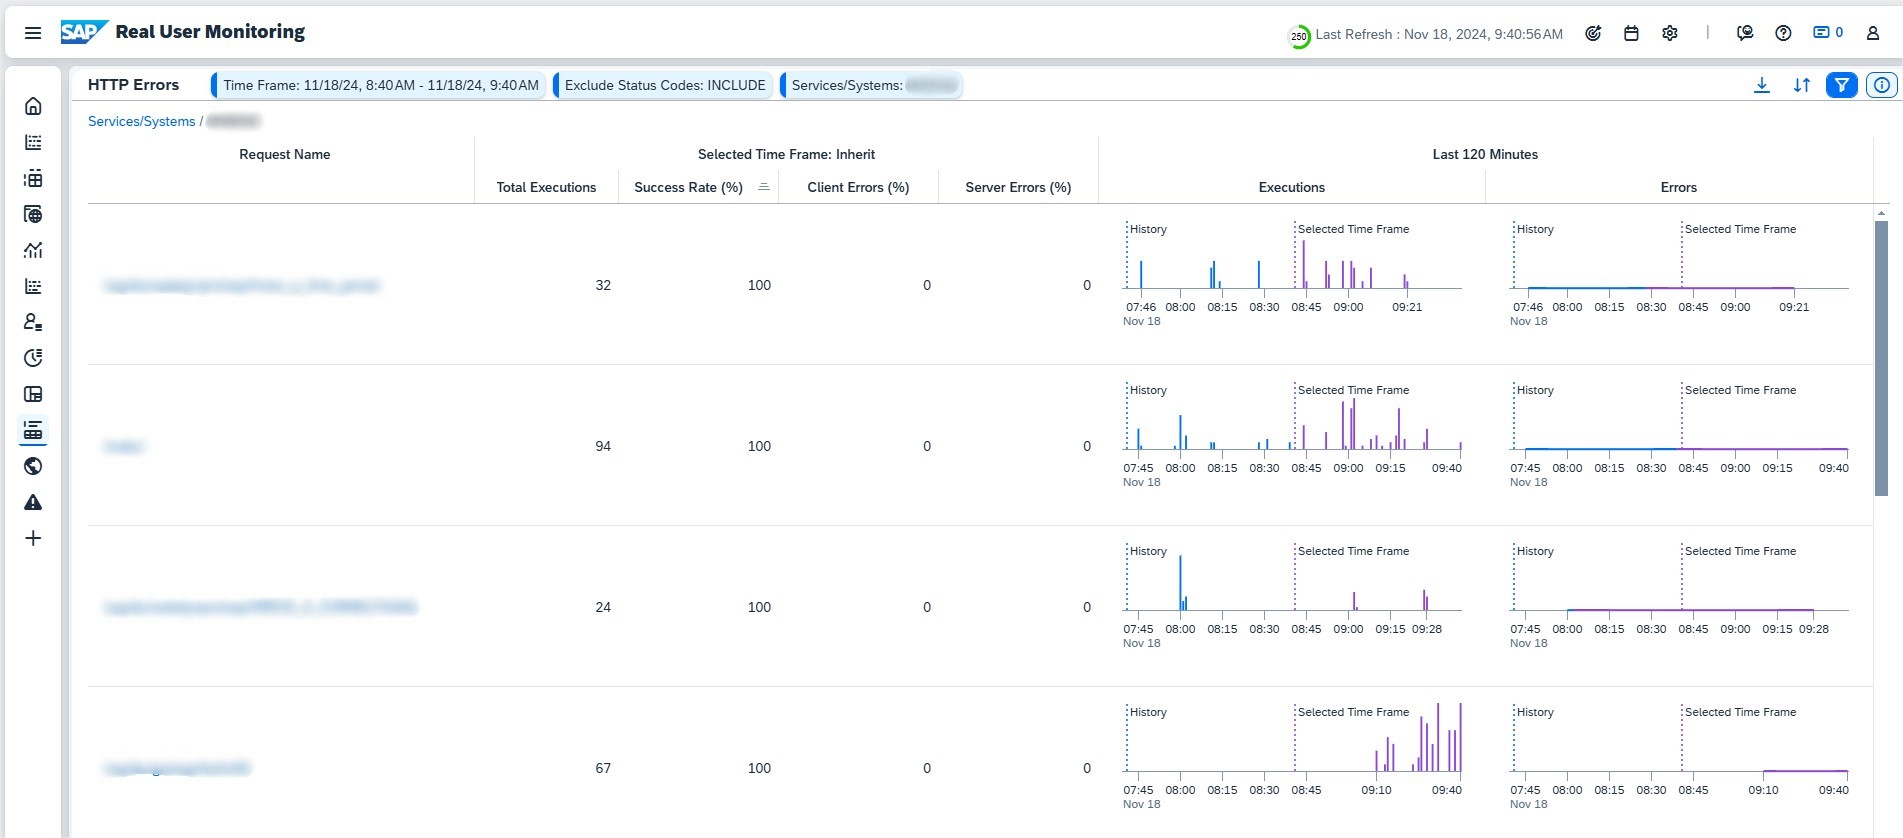Click the Total Executions column header
This screenshot has width=1903, height=838.
(x=546, y=187)
